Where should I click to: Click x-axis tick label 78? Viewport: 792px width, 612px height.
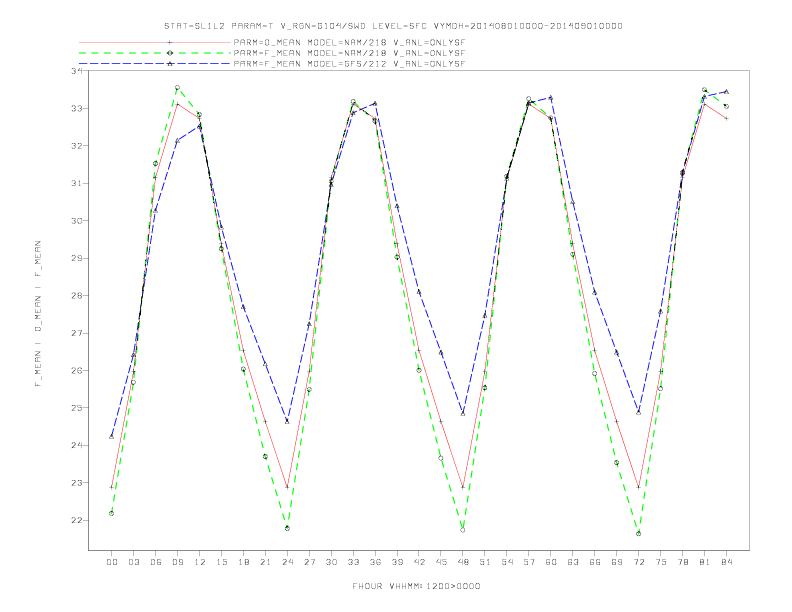[x=682, y=562]
